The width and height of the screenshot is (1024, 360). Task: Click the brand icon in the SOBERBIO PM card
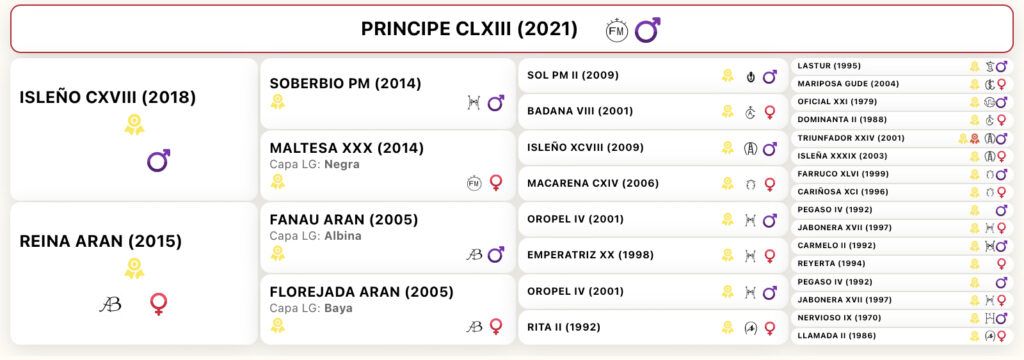(x=474, y=103)
